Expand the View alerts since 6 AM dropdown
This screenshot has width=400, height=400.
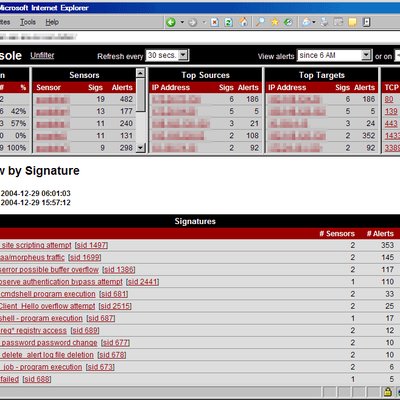(x=366, y=55)
